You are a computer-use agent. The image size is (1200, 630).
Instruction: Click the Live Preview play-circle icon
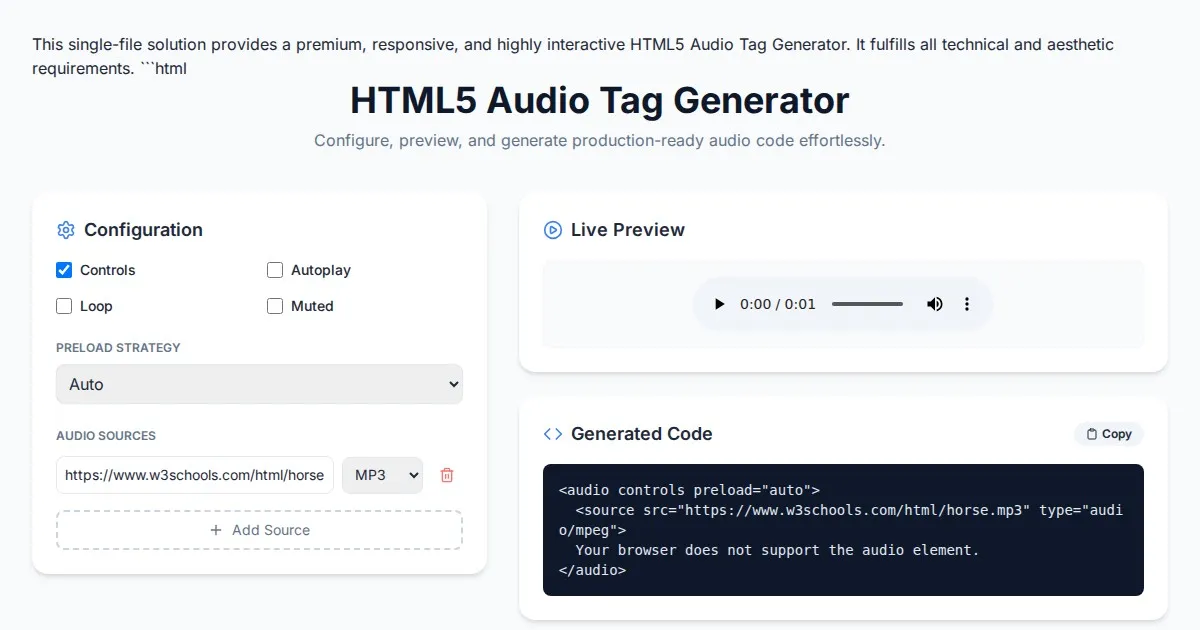[x=552, y=230]
